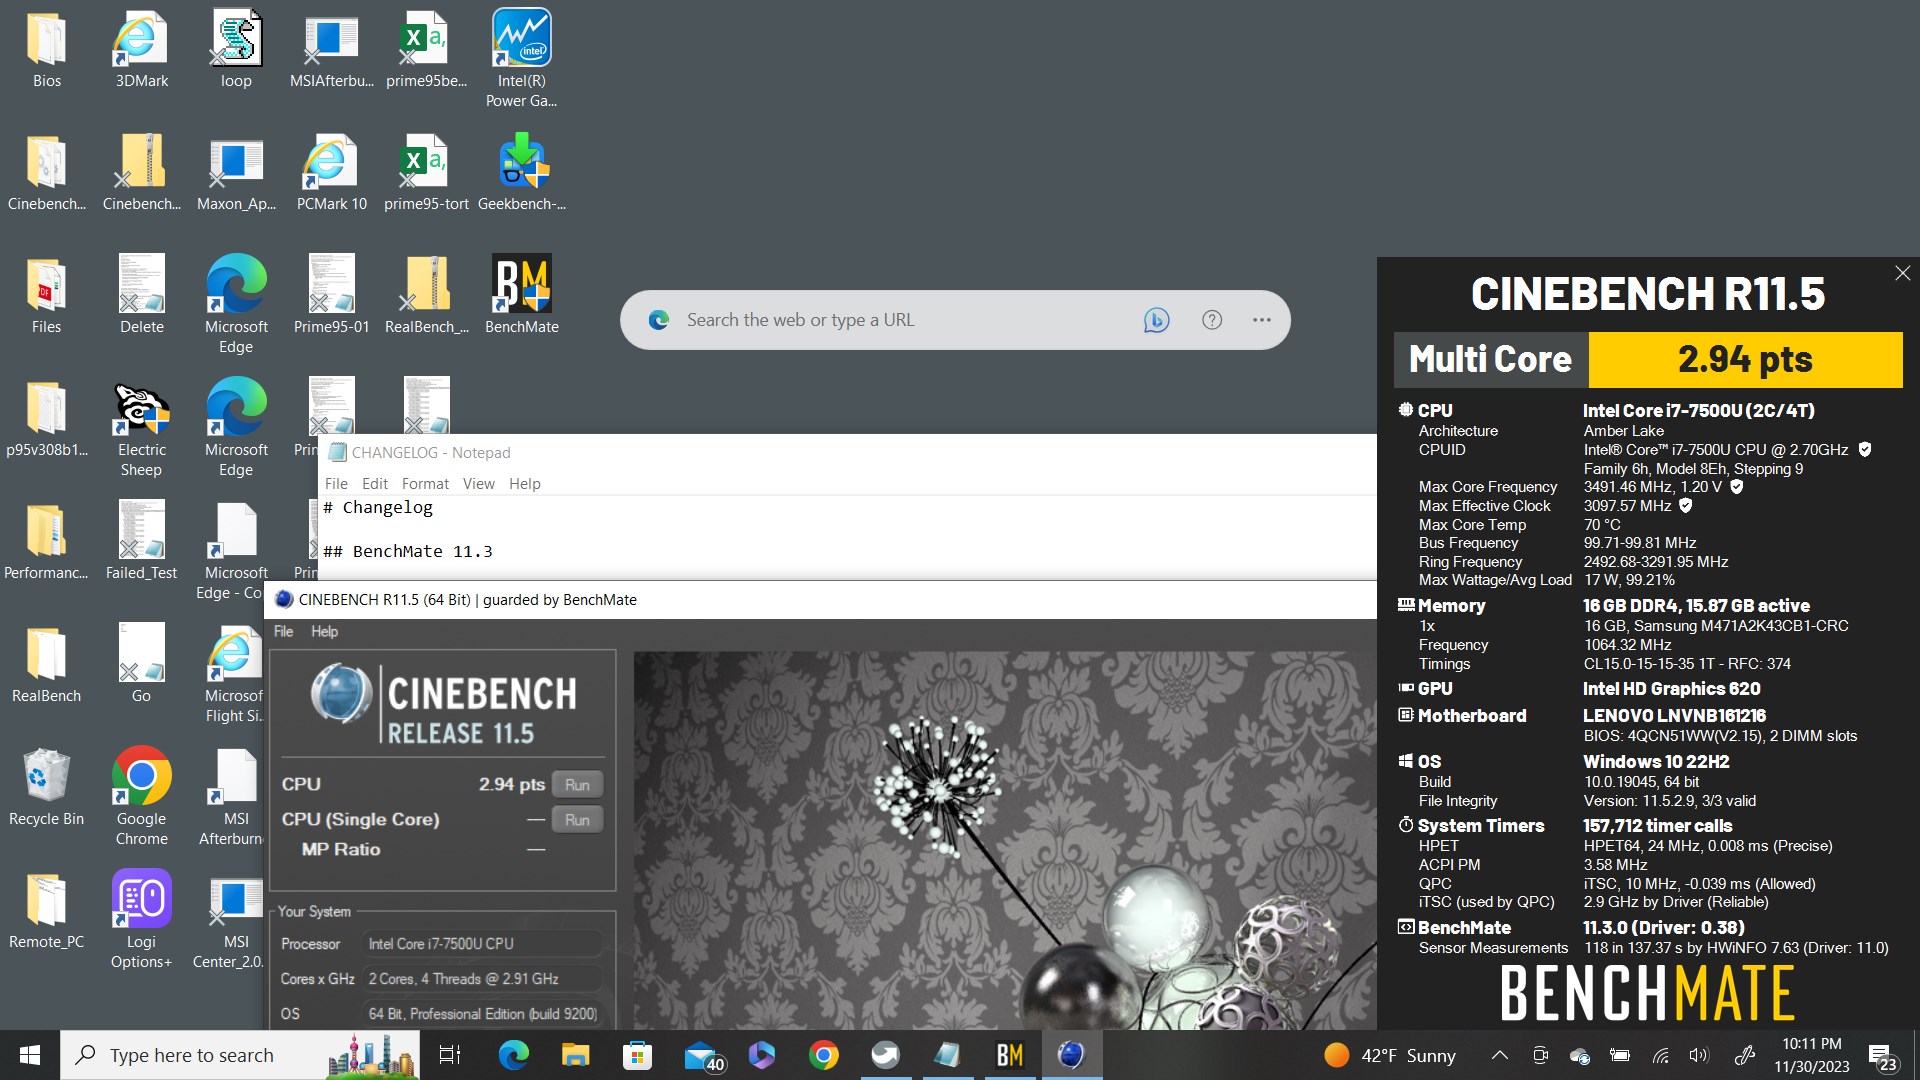This screenshot has height=1080, width=1920.
Task: Open Notepad View menu
Action: tap(478, 484)
